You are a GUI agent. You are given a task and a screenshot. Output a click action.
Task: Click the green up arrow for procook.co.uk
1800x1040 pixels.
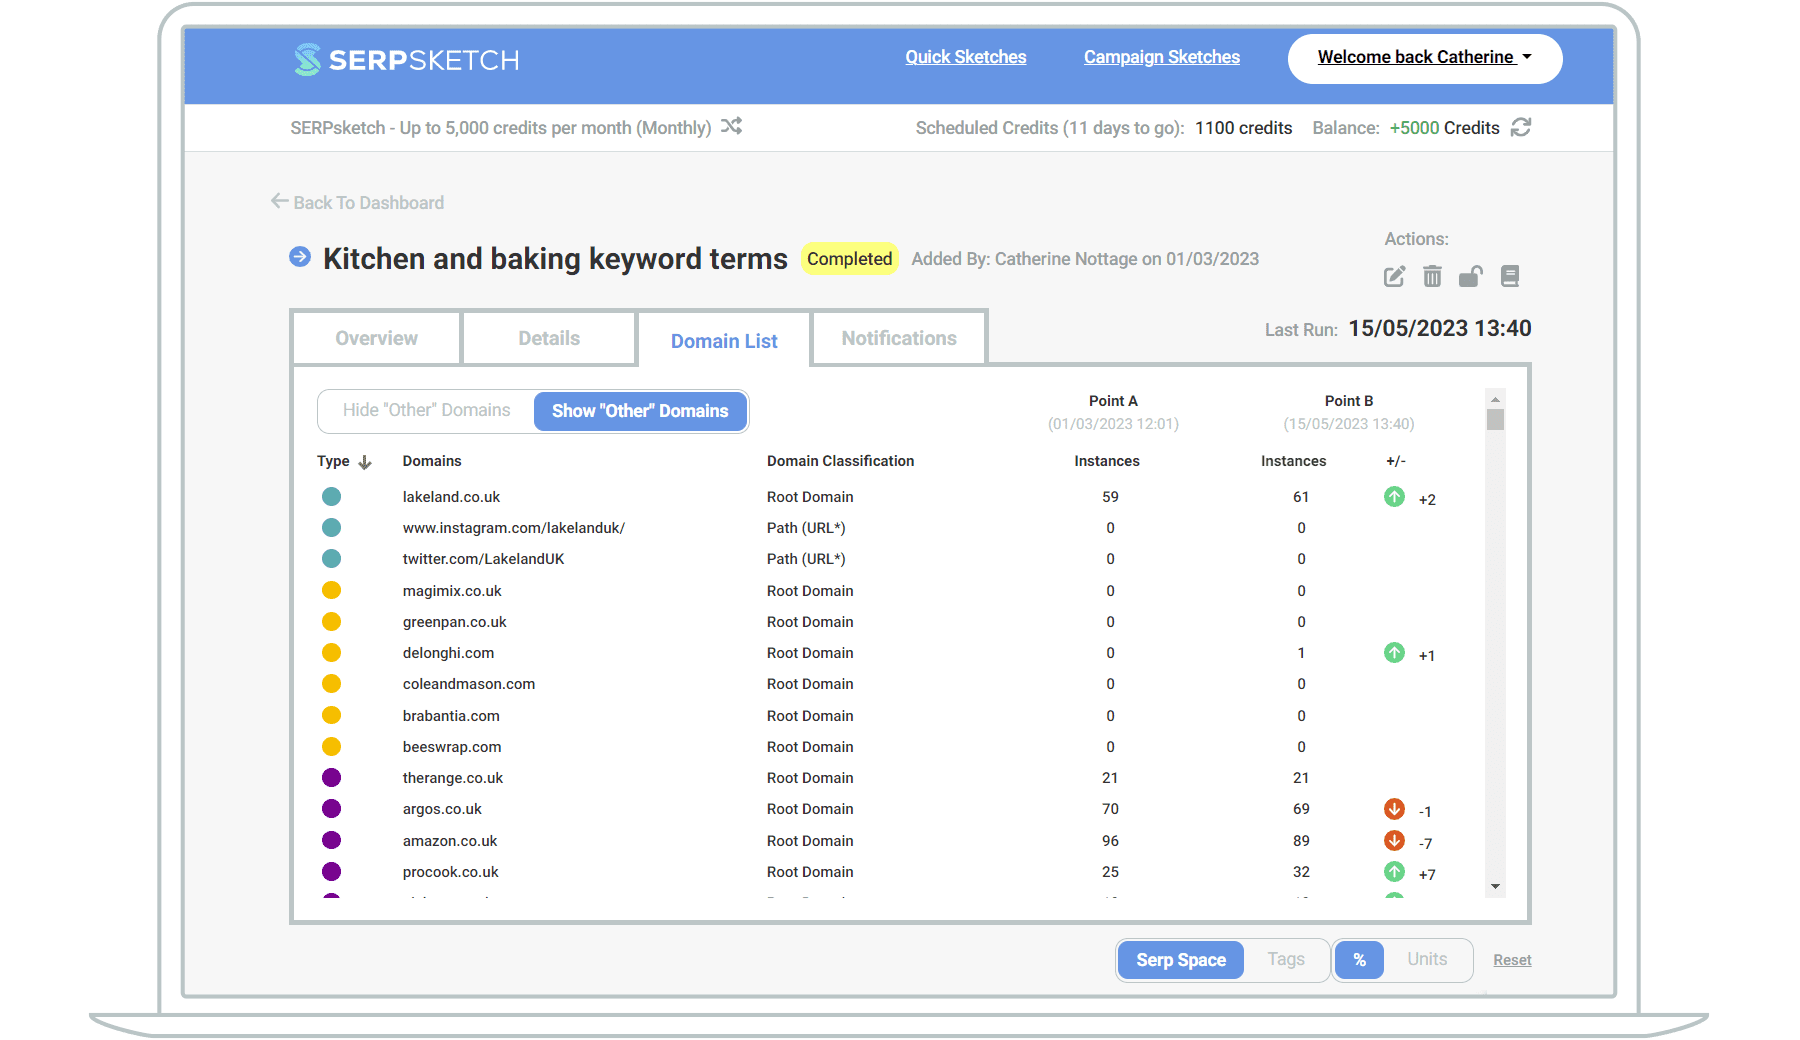point(1394,872)
